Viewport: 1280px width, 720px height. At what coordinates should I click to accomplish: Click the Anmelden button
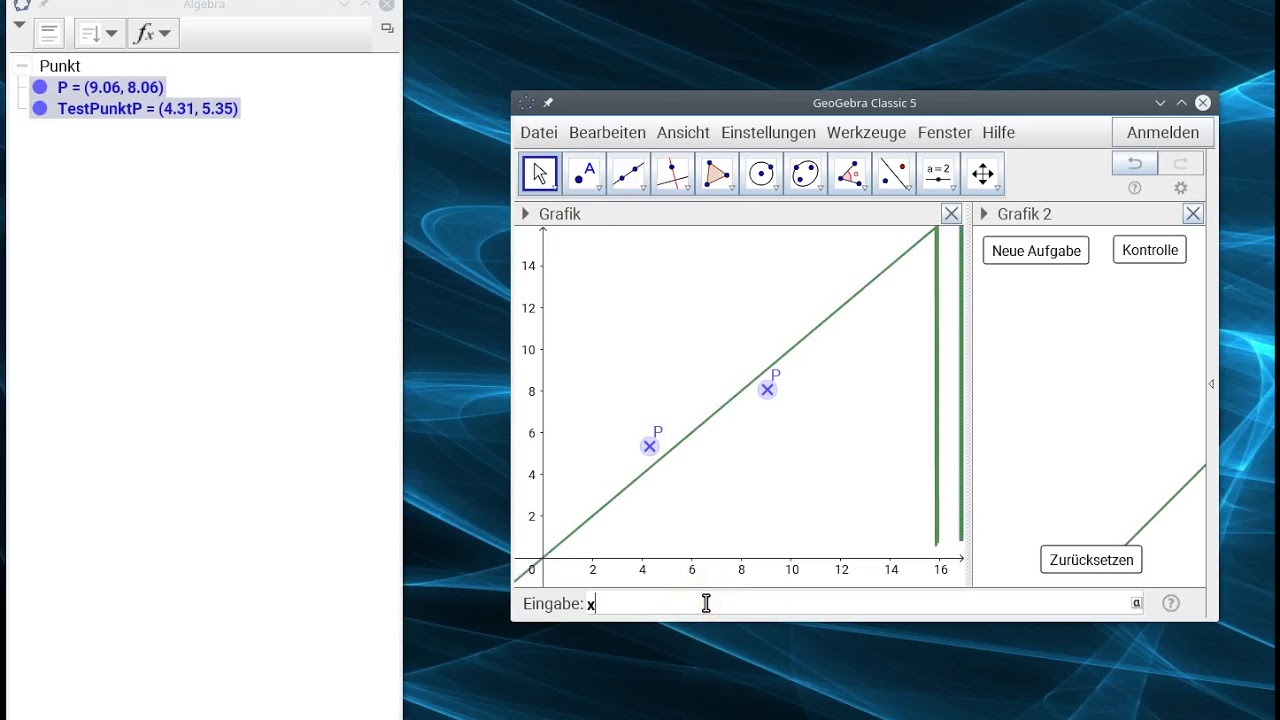1163,132
